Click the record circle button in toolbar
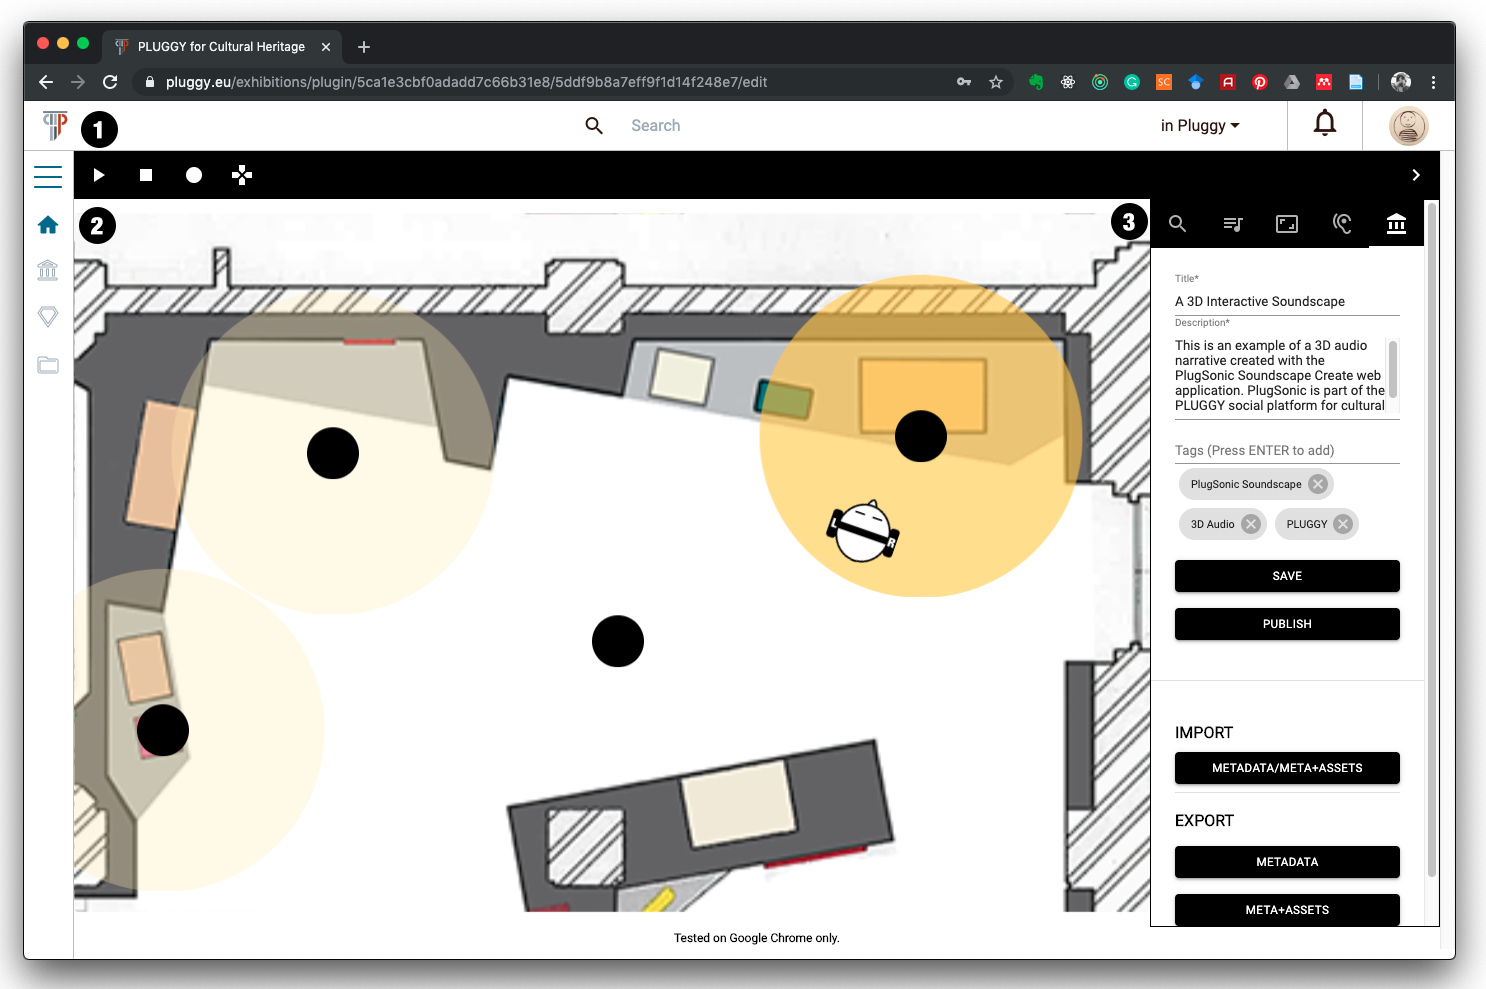This screenshot has width=1486, height=989. click(194, 175)
